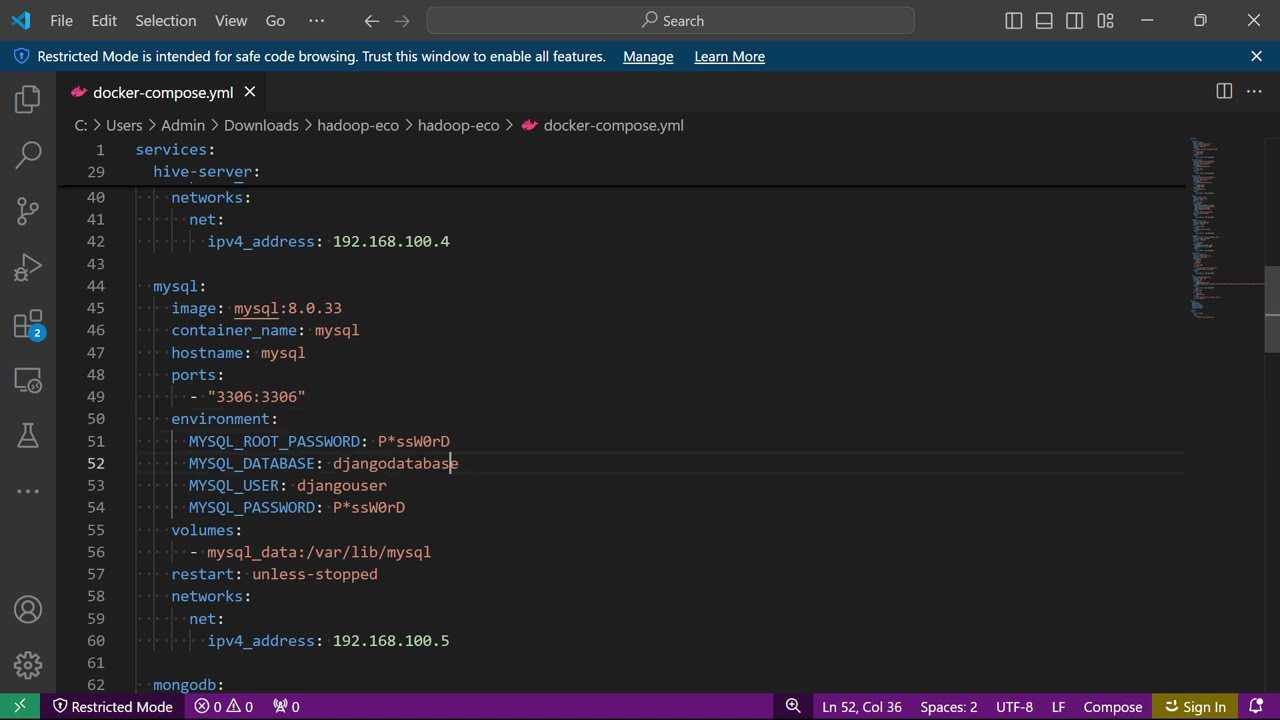Go forward with the right arrow
Image resolution: width=1280 pixels, height=720 pixels.
point(402,20)
